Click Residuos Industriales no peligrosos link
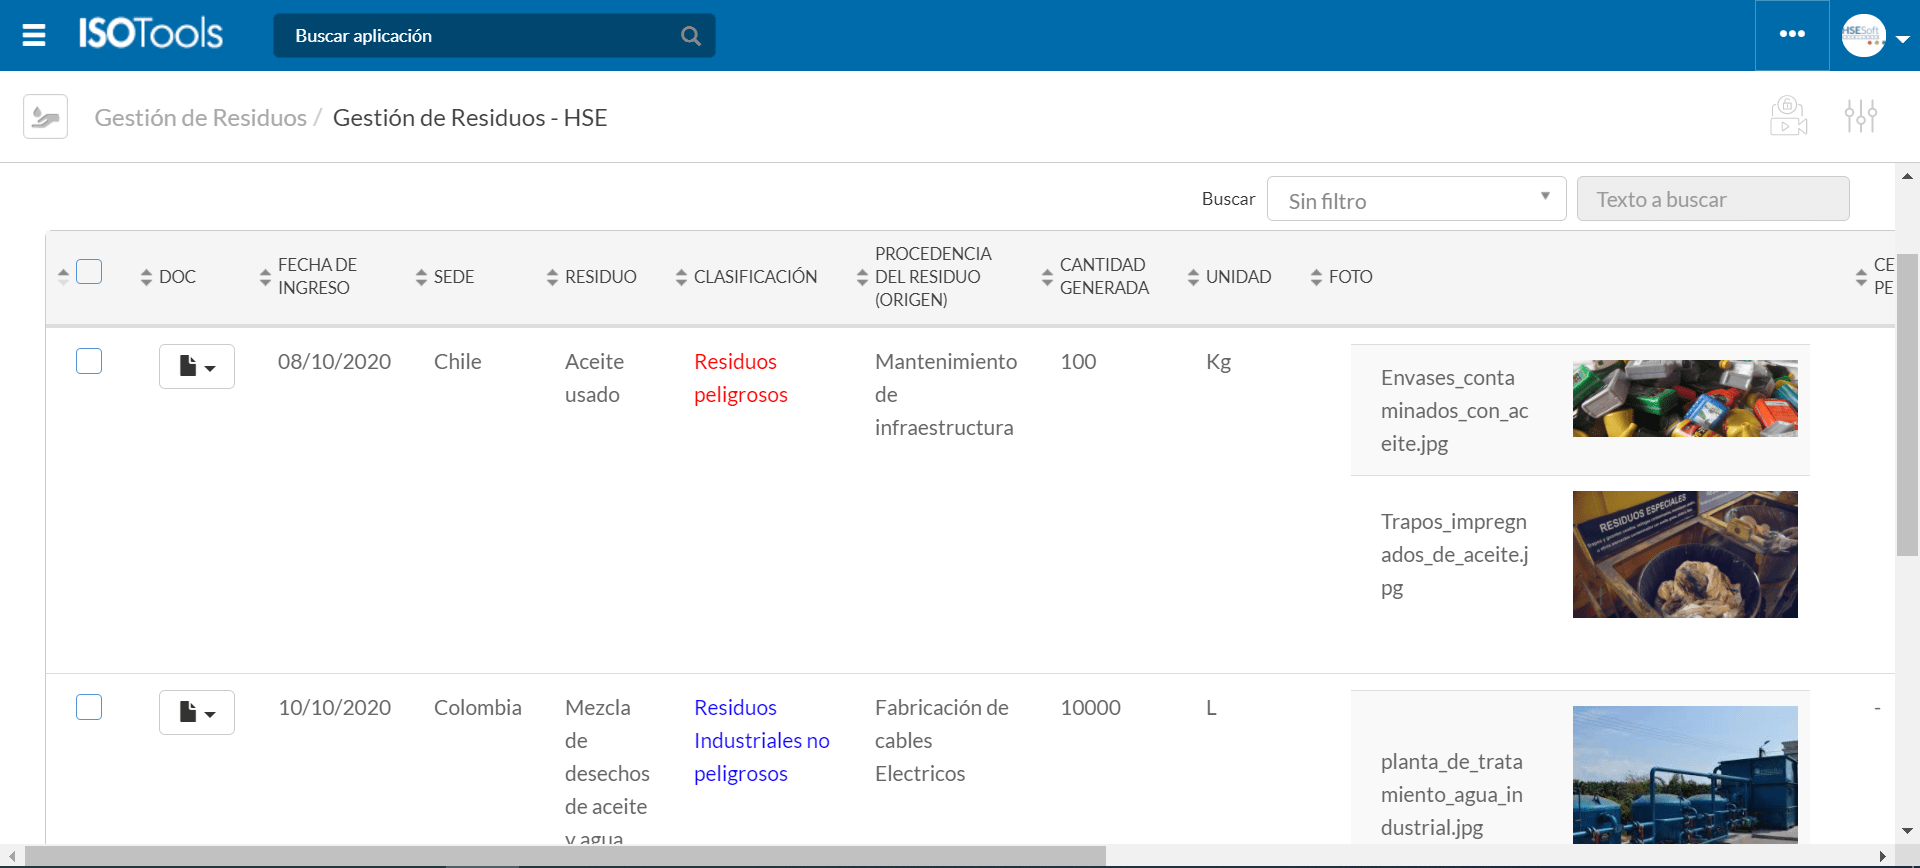1920x868 pixels. point(762,740)
